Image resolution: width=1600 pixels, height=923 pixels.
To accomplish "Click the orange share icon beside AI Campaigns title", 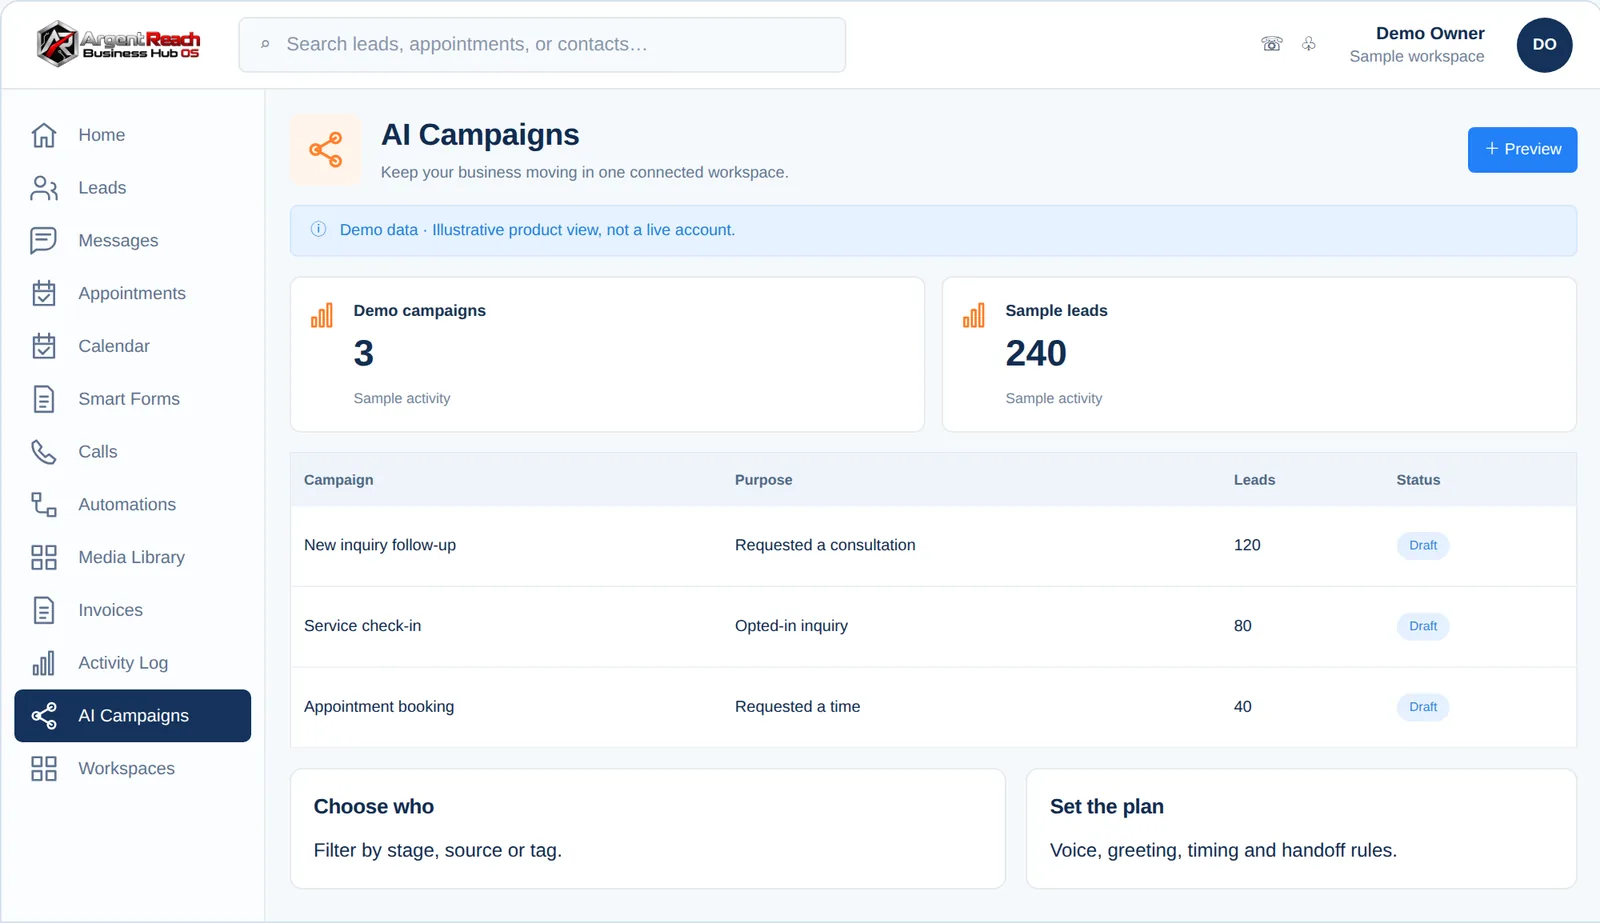I will click(325, 150).
